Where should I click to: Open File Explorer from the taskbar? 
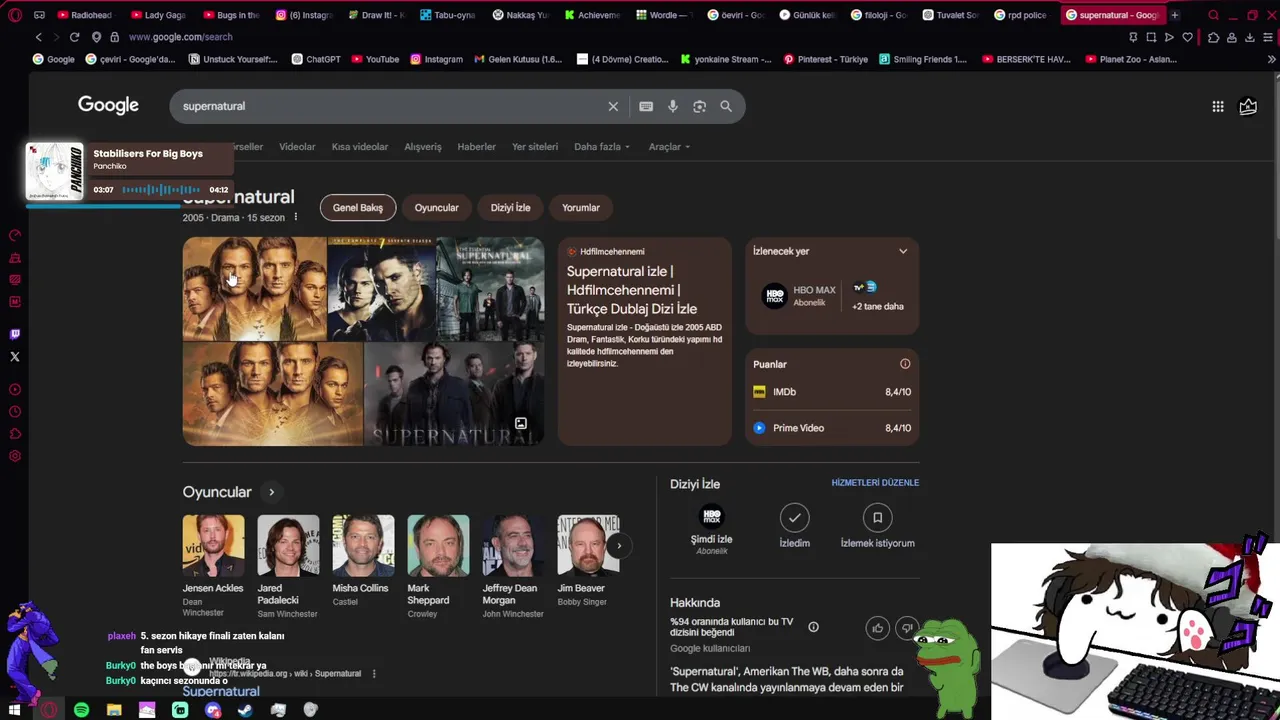[x=114, y=710]
